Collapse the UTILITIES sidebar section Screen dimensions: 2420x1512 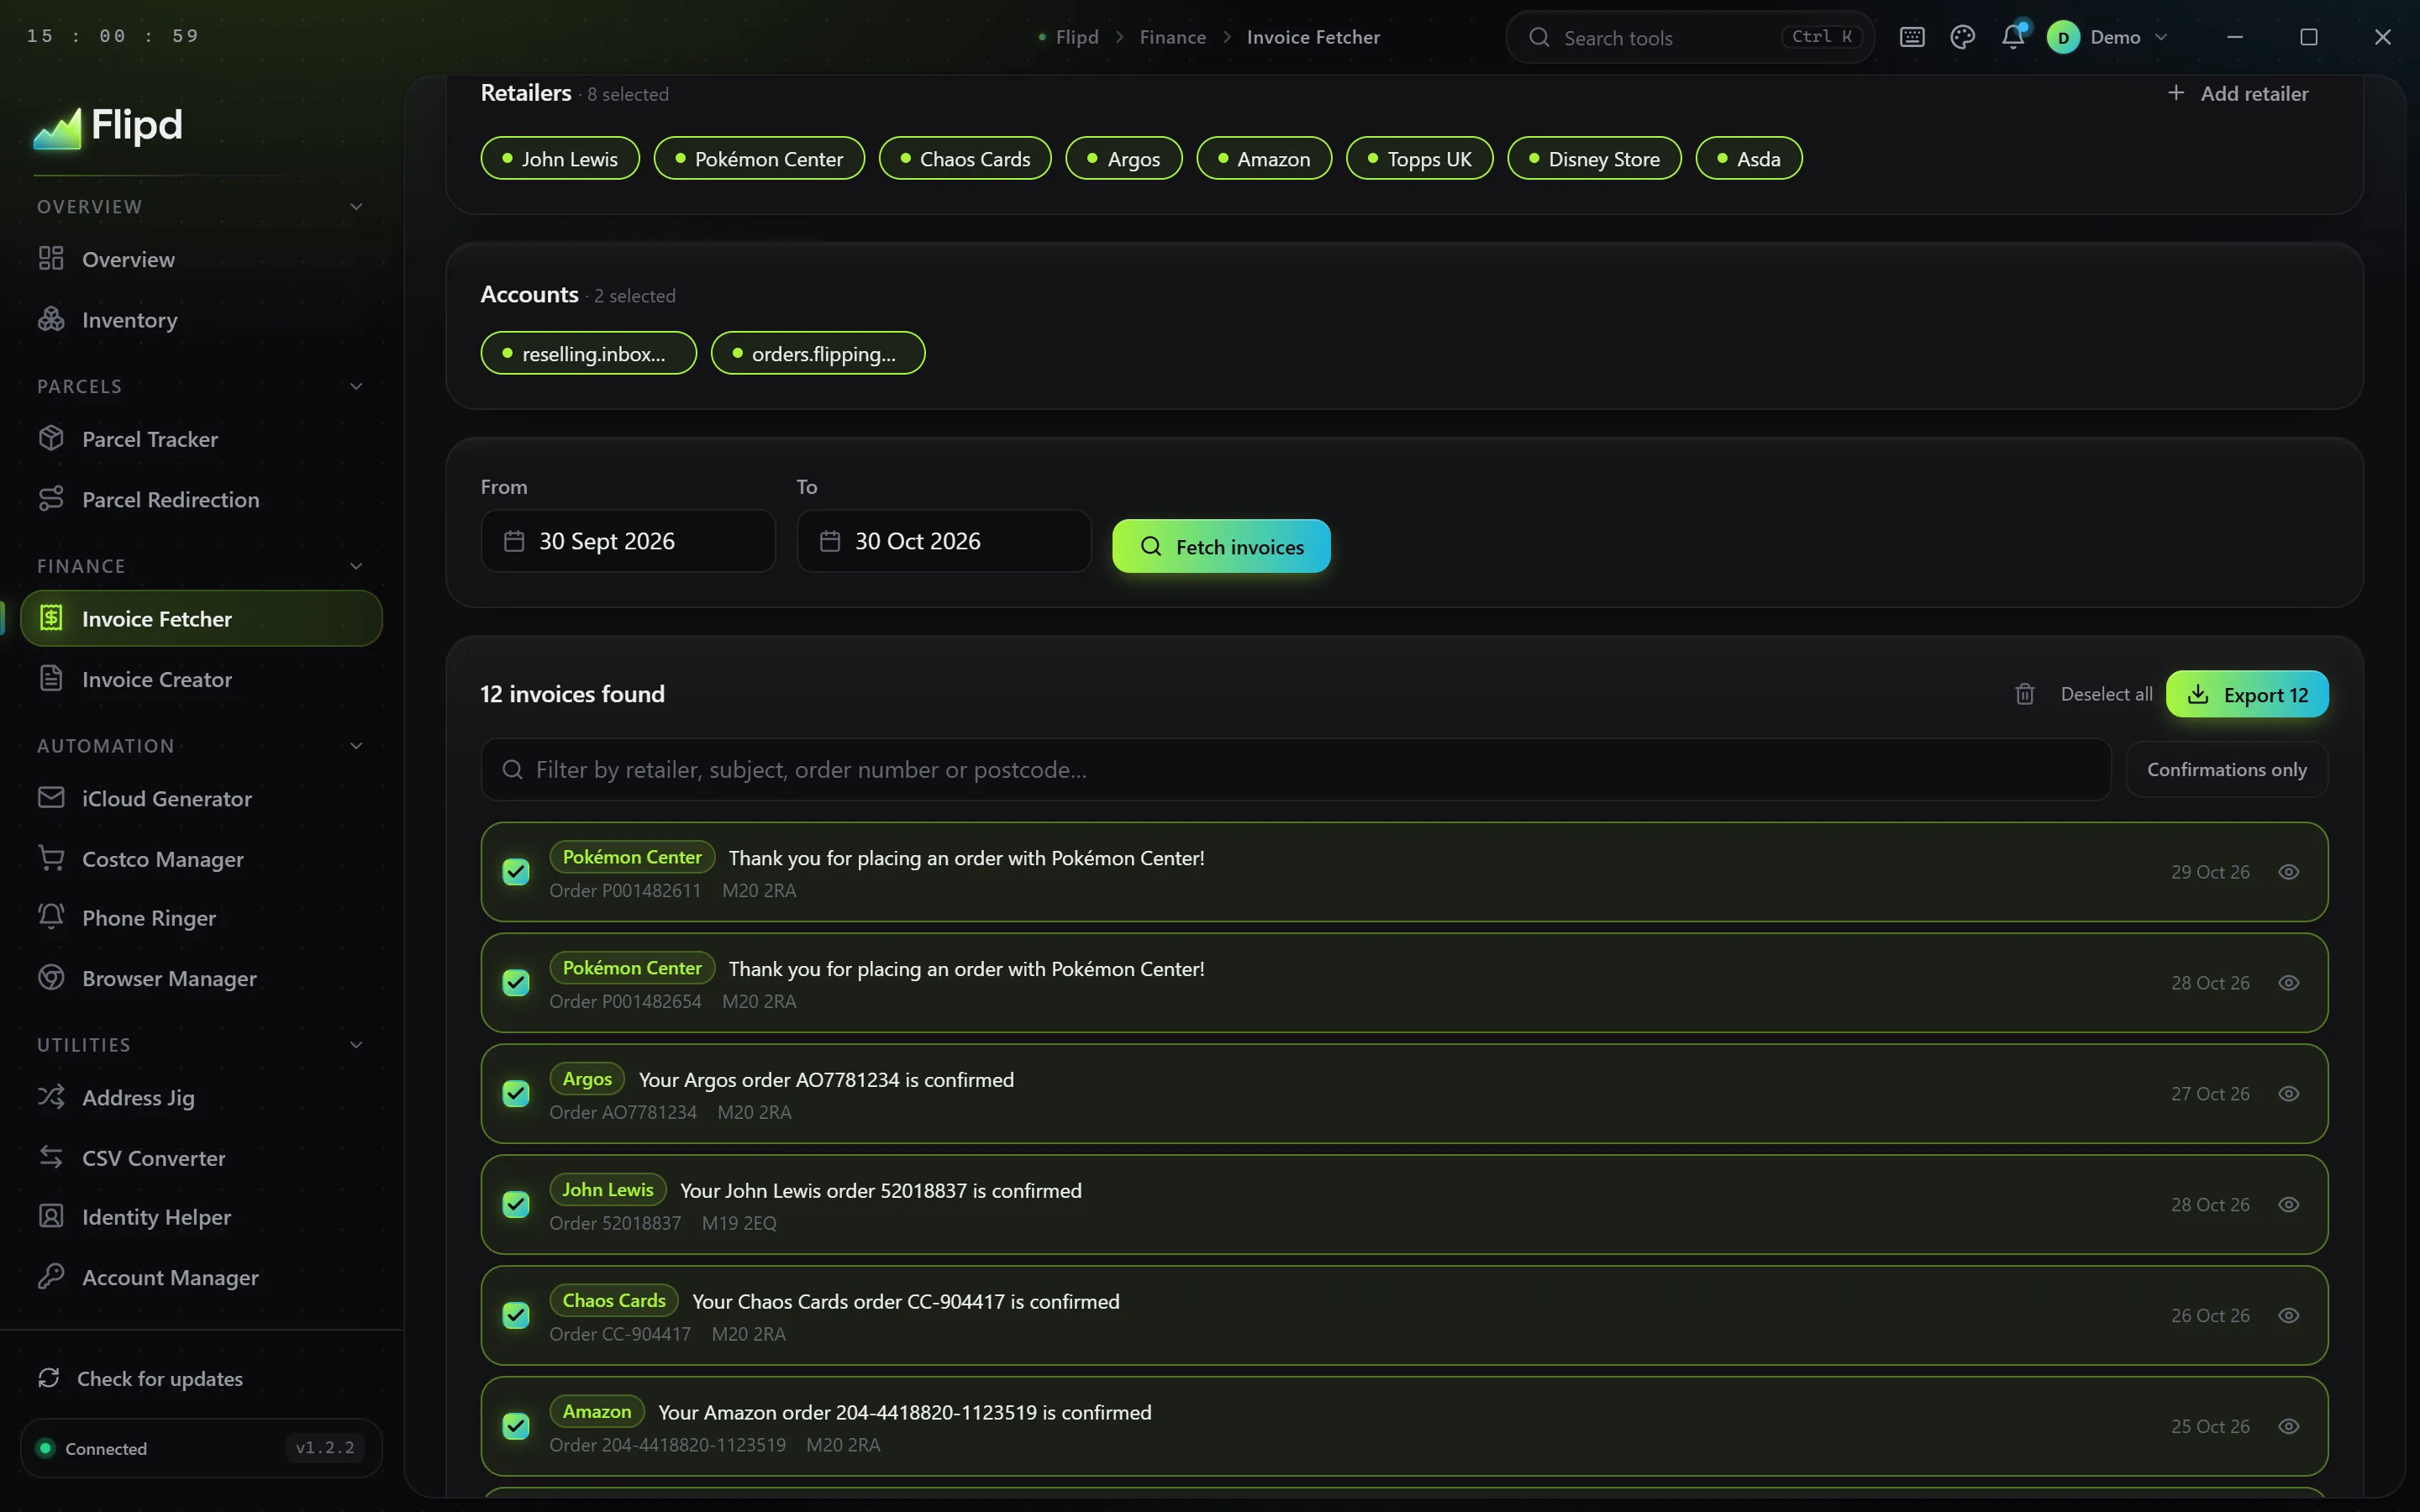pos(356,1045)
